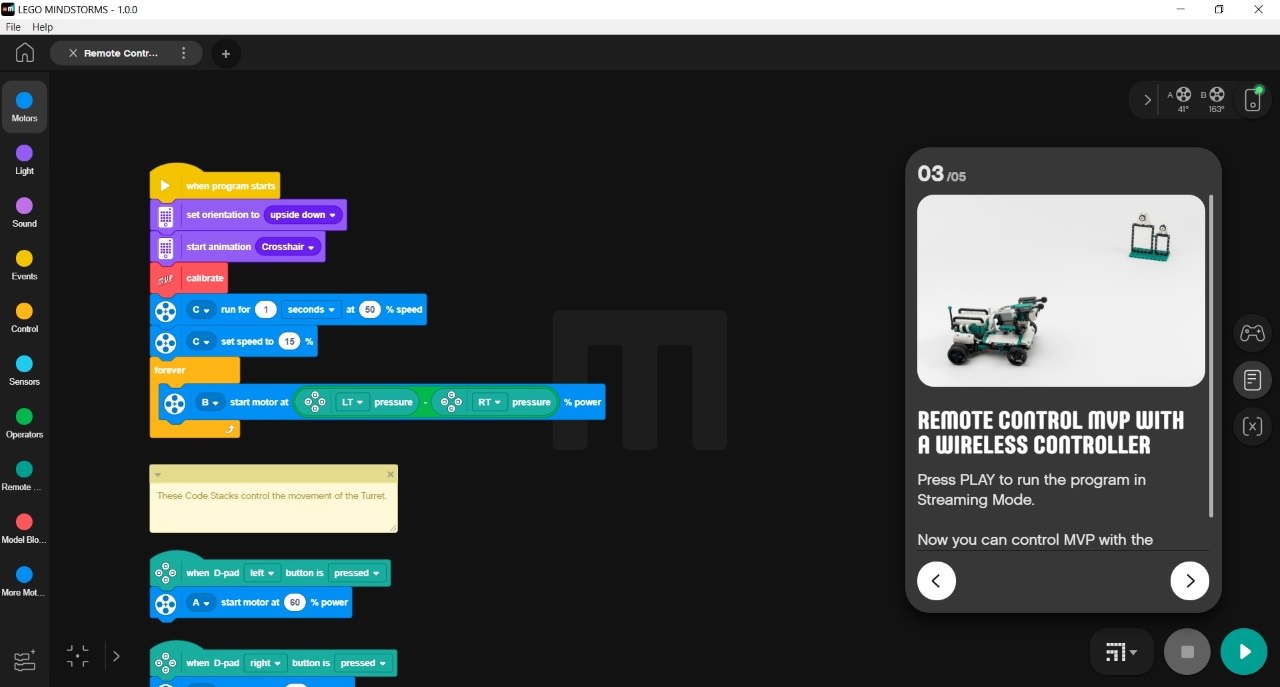The width and height of the screenshot is (1280, 687).
Task: Expand the port view chevron arrow
Action: [1147, 100]
